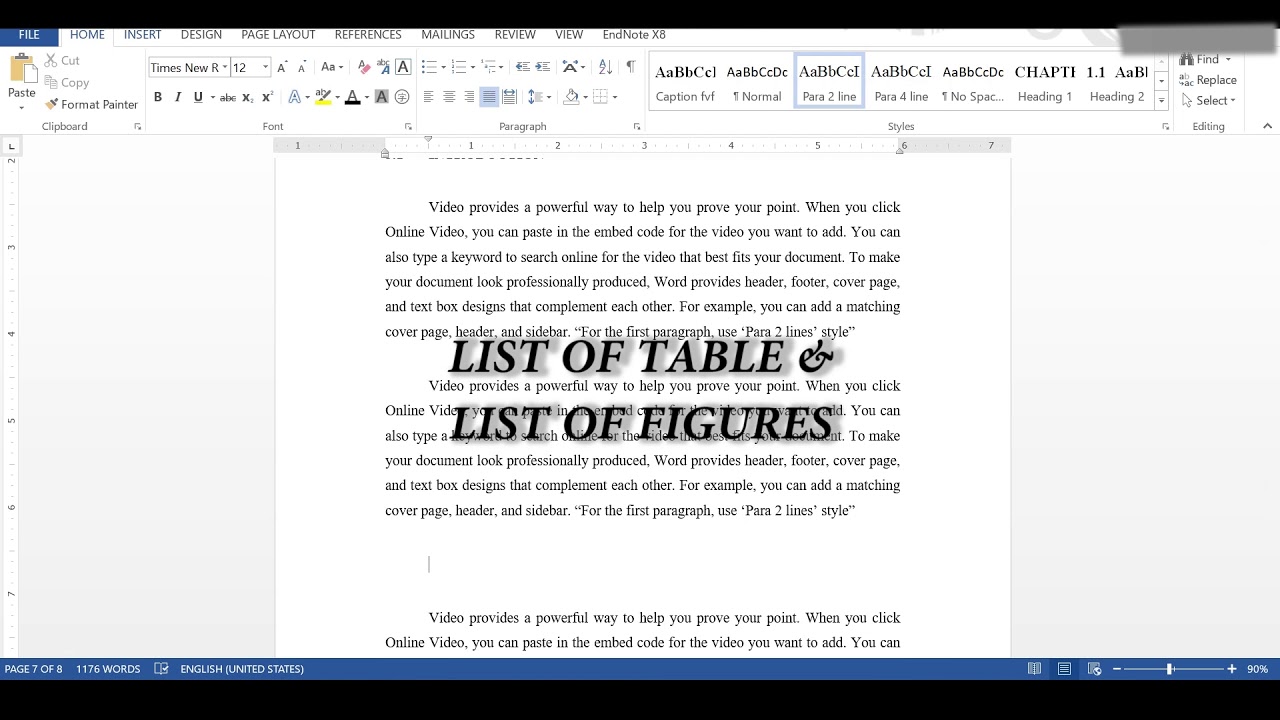Decrease font size with Shrink Font
The height and width of the screenshot is (720, 1280).
[301, 67]
